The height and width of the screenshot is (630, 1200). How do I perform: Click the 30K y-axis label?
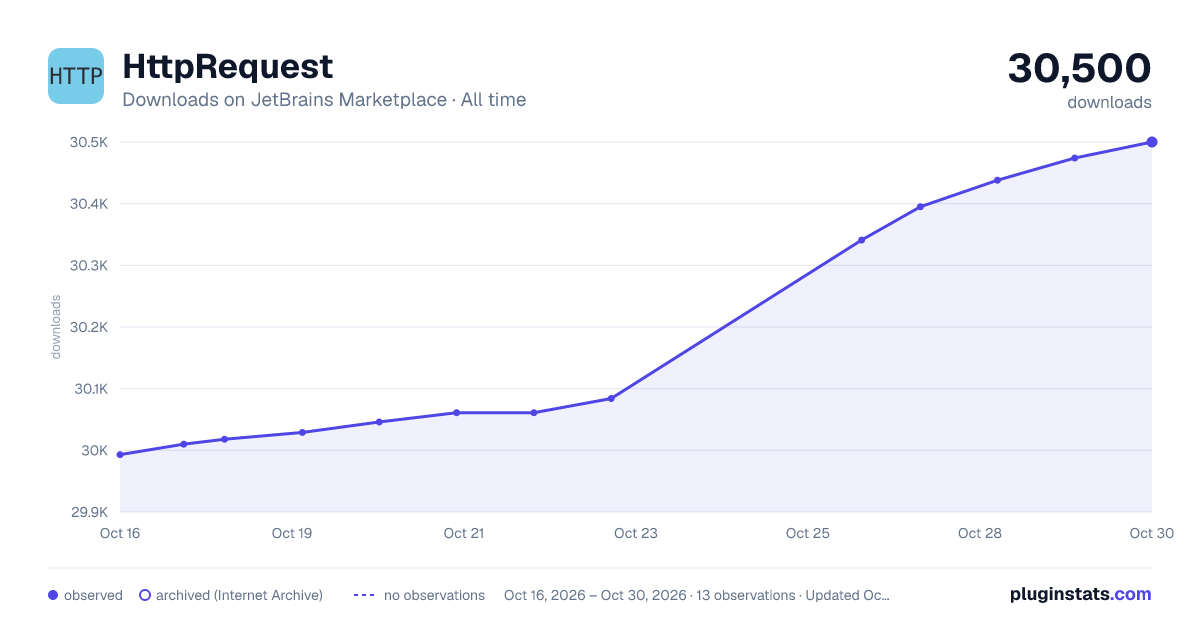click(x=95, y=450)
